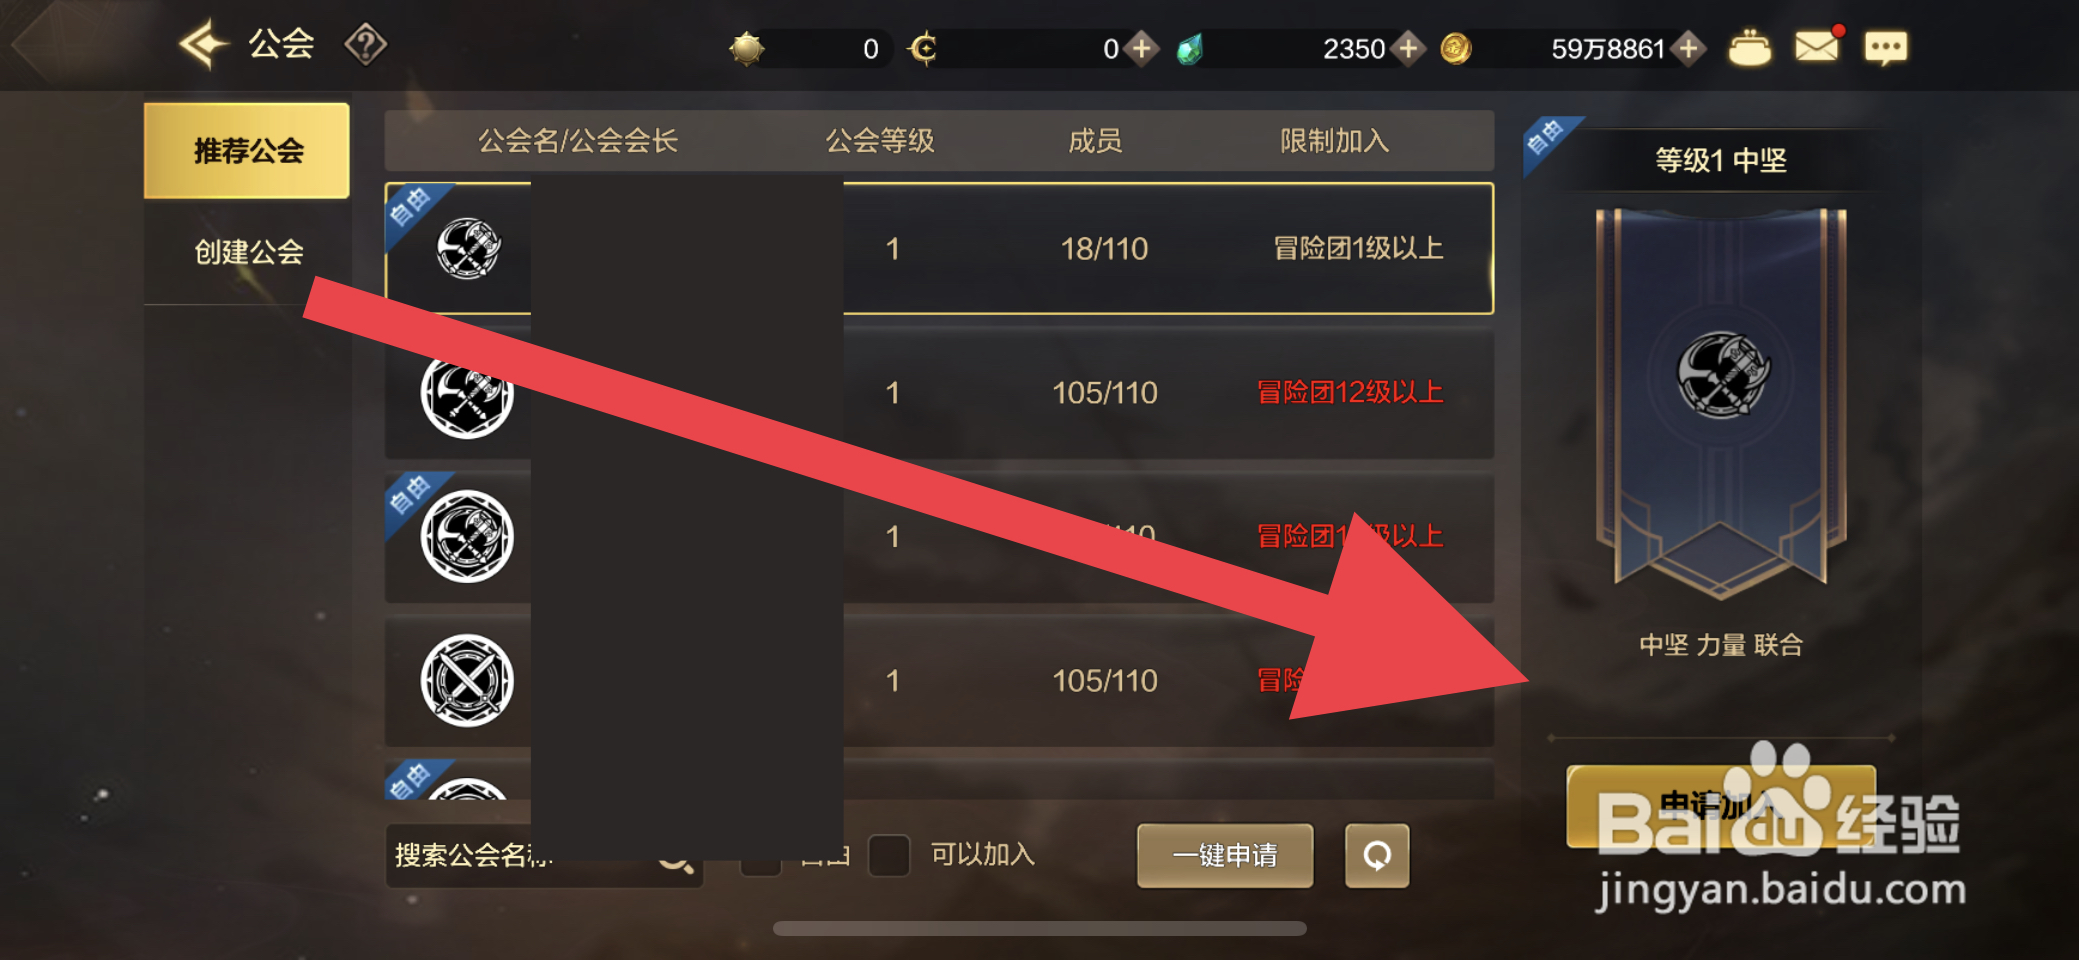Open the chat speech-bubble icon

pos(1886,48)
